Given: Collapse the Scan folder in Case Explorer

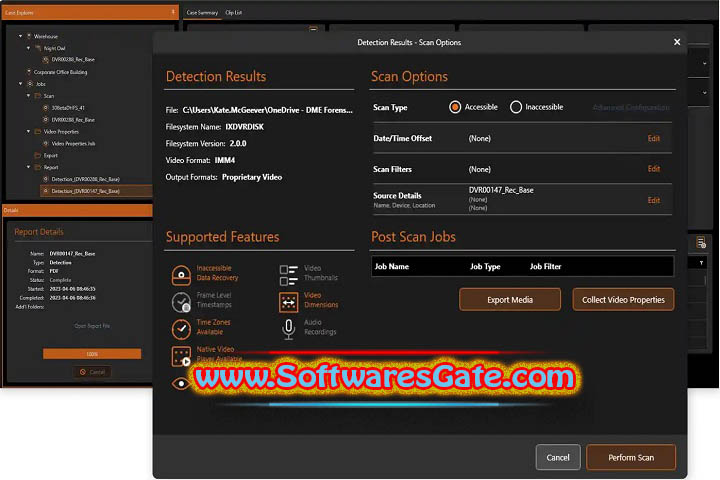Looking at the screenshot, I should tap(28, 96).
